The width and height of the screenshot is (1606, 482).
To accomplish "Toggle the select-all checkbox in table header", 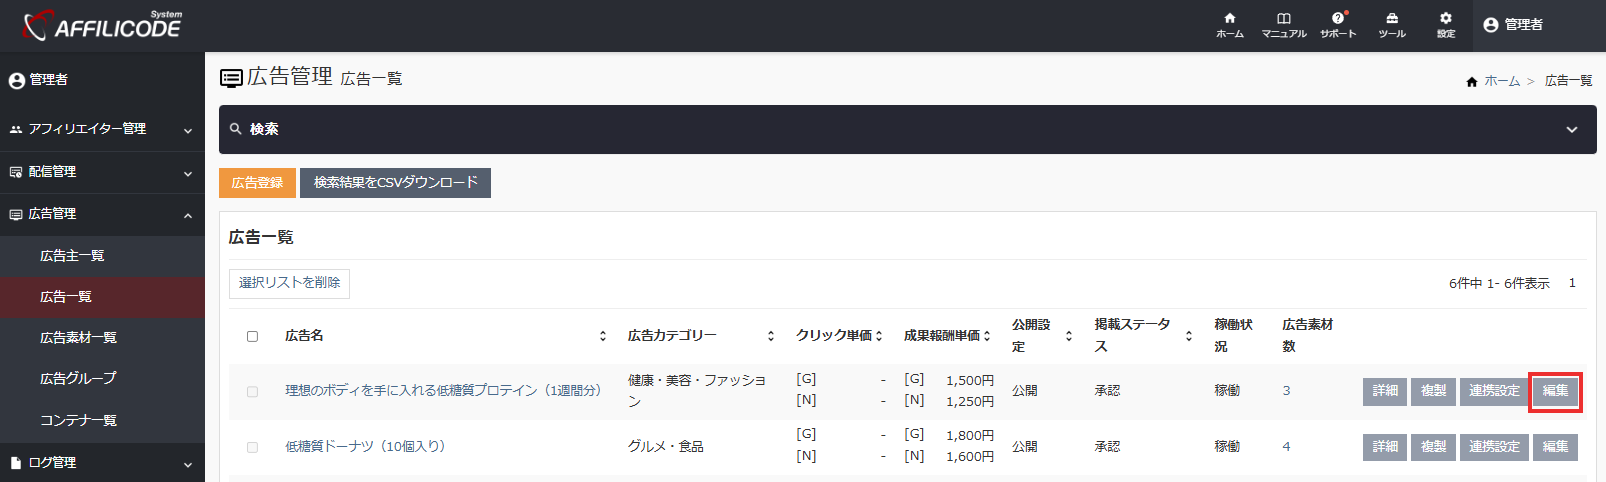I will 252,337.
